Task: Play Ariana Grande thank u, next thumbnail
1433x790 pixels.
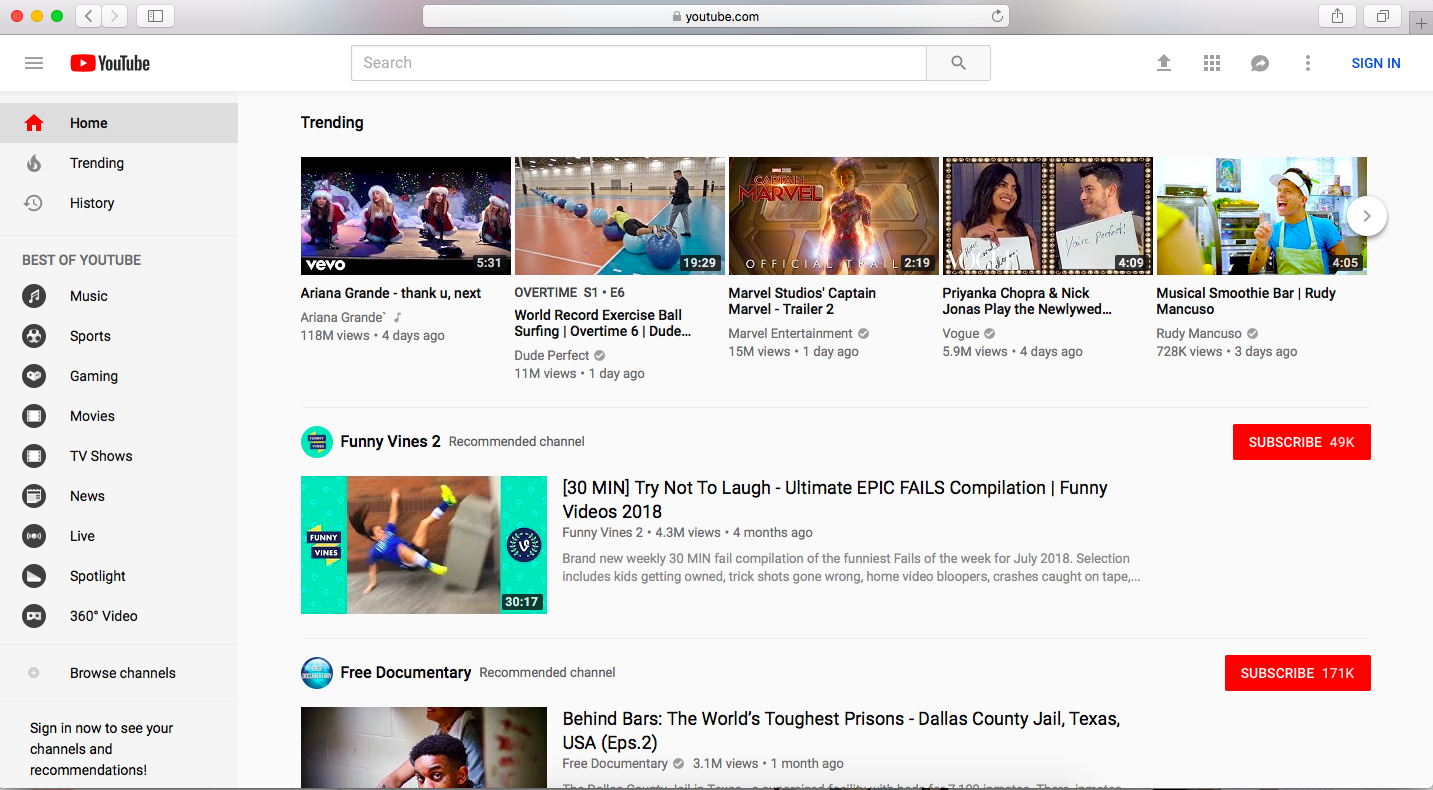Action: coord(406,216)
